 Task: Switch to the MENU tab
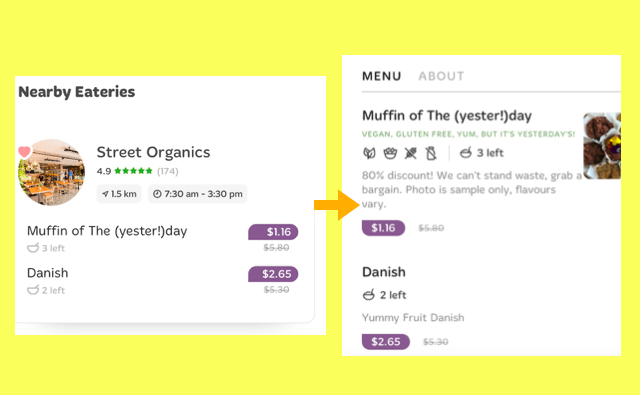pos(382,76)
